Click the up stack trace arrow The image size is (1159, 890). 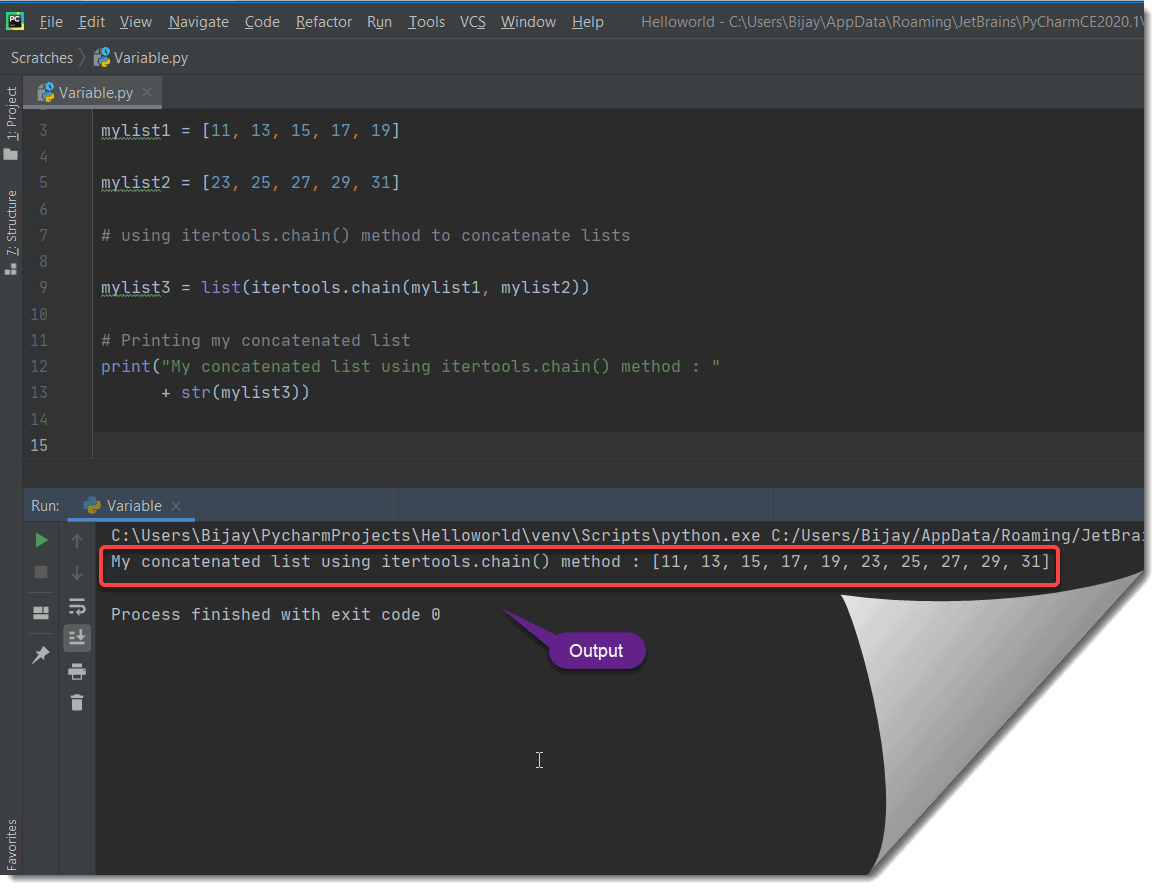(x=77, y=541)
